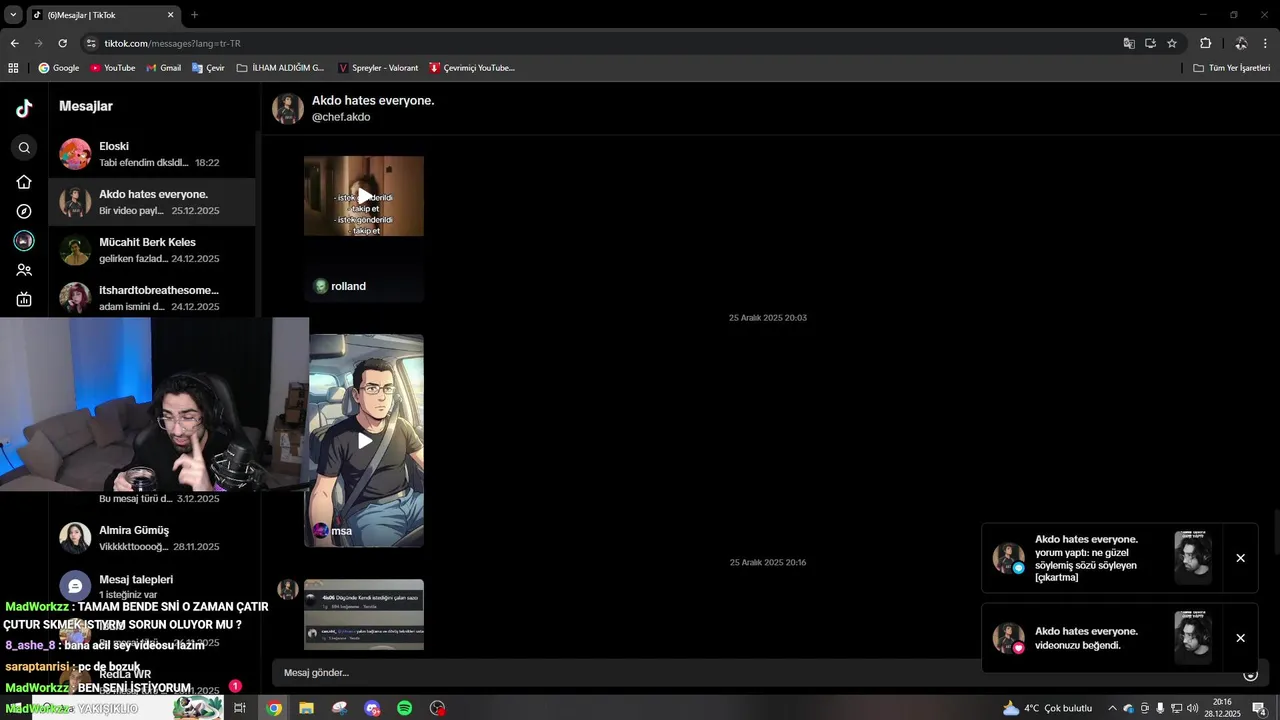Click the address bar URL
This screenshot has height=720, width=1280.
tap(172, 43)
